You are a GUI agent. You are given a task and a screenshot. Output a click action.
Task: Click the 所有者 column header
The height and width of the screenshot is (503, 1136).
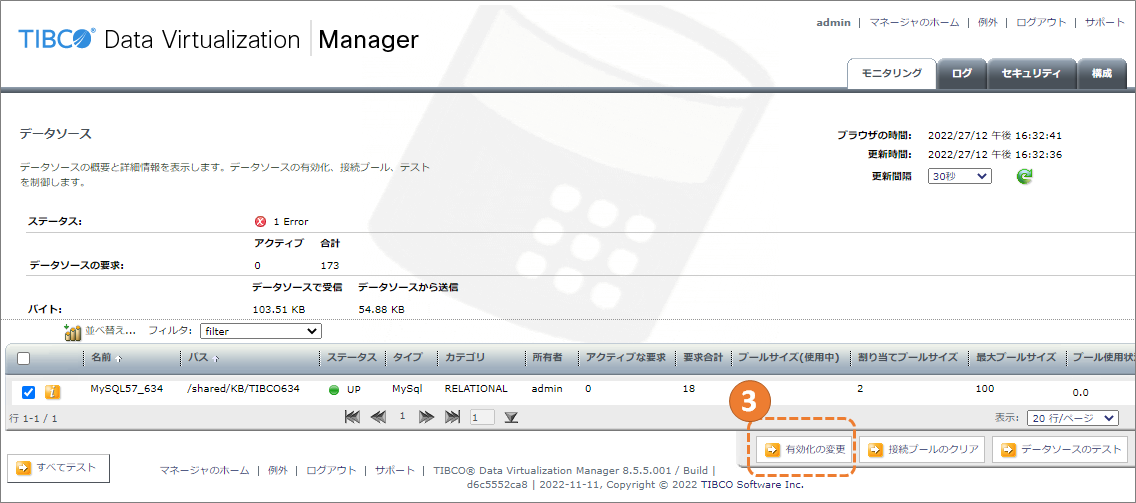click(547, 358)
